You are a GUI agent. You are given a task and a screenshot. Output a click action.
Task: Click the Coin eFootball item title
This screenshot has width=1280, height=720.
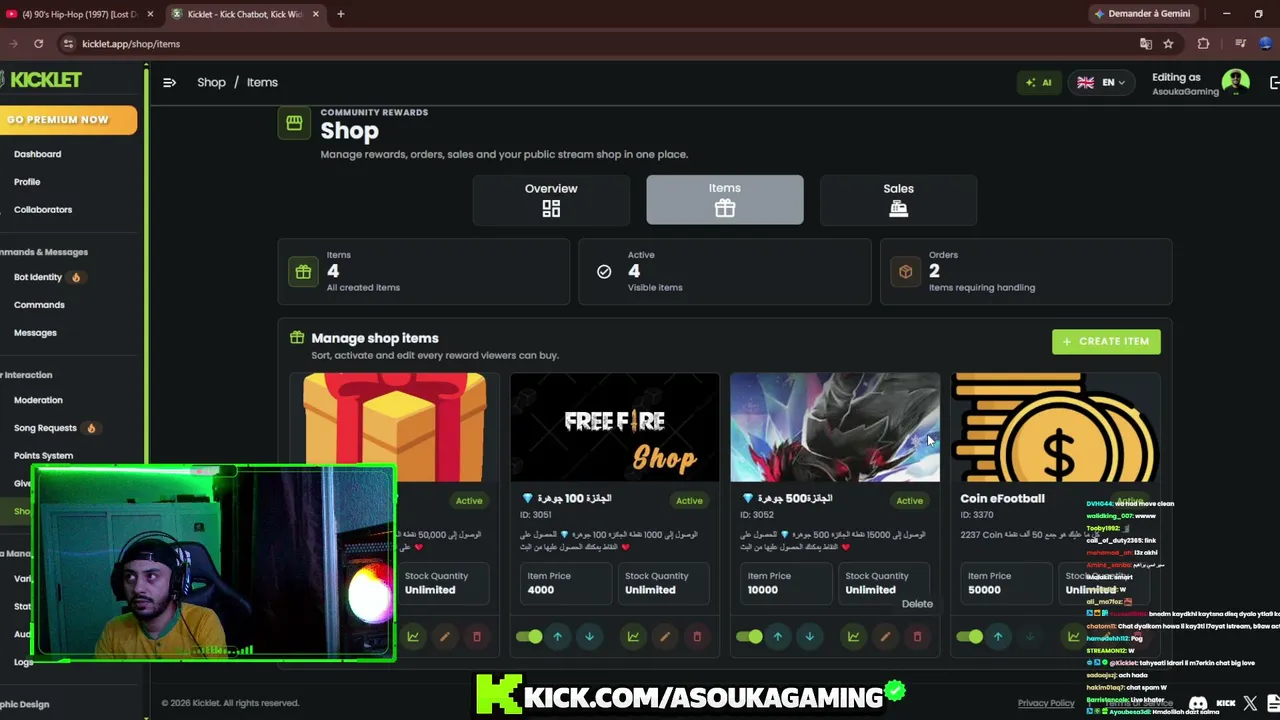point(1002,498)
